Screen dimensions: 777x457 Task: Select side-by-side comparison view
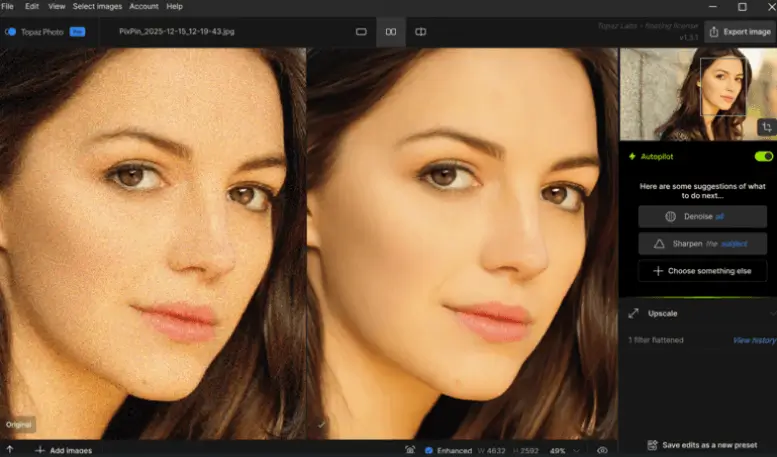click(x=391, y=32)
